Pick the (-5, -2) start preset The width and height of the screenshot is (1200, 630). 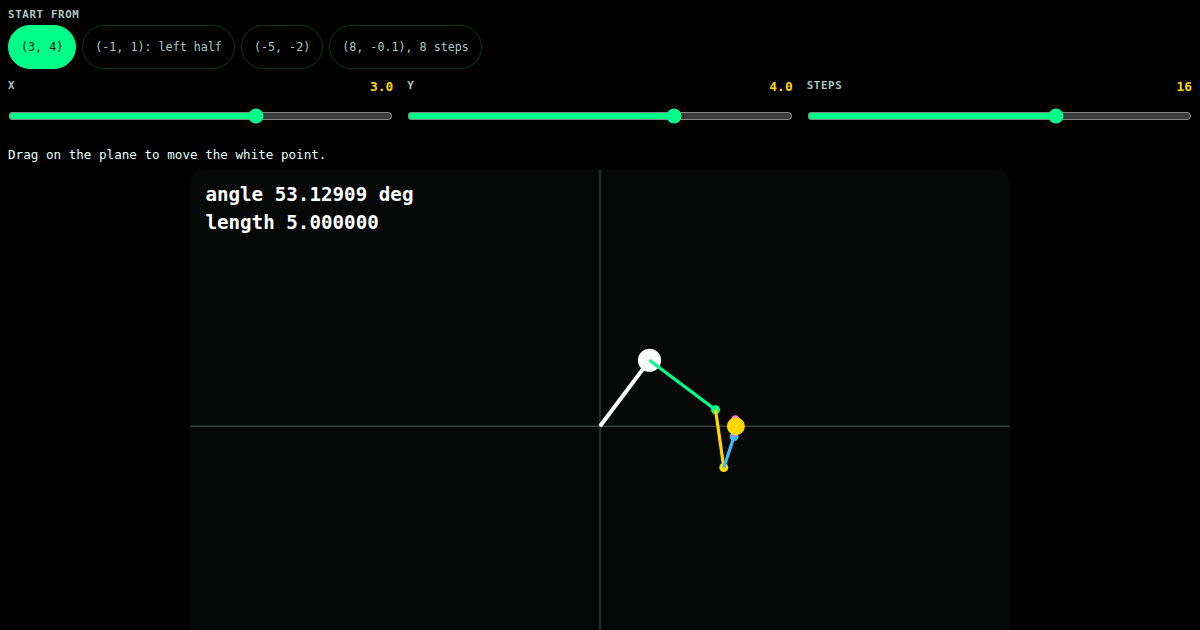pos(282,47)
